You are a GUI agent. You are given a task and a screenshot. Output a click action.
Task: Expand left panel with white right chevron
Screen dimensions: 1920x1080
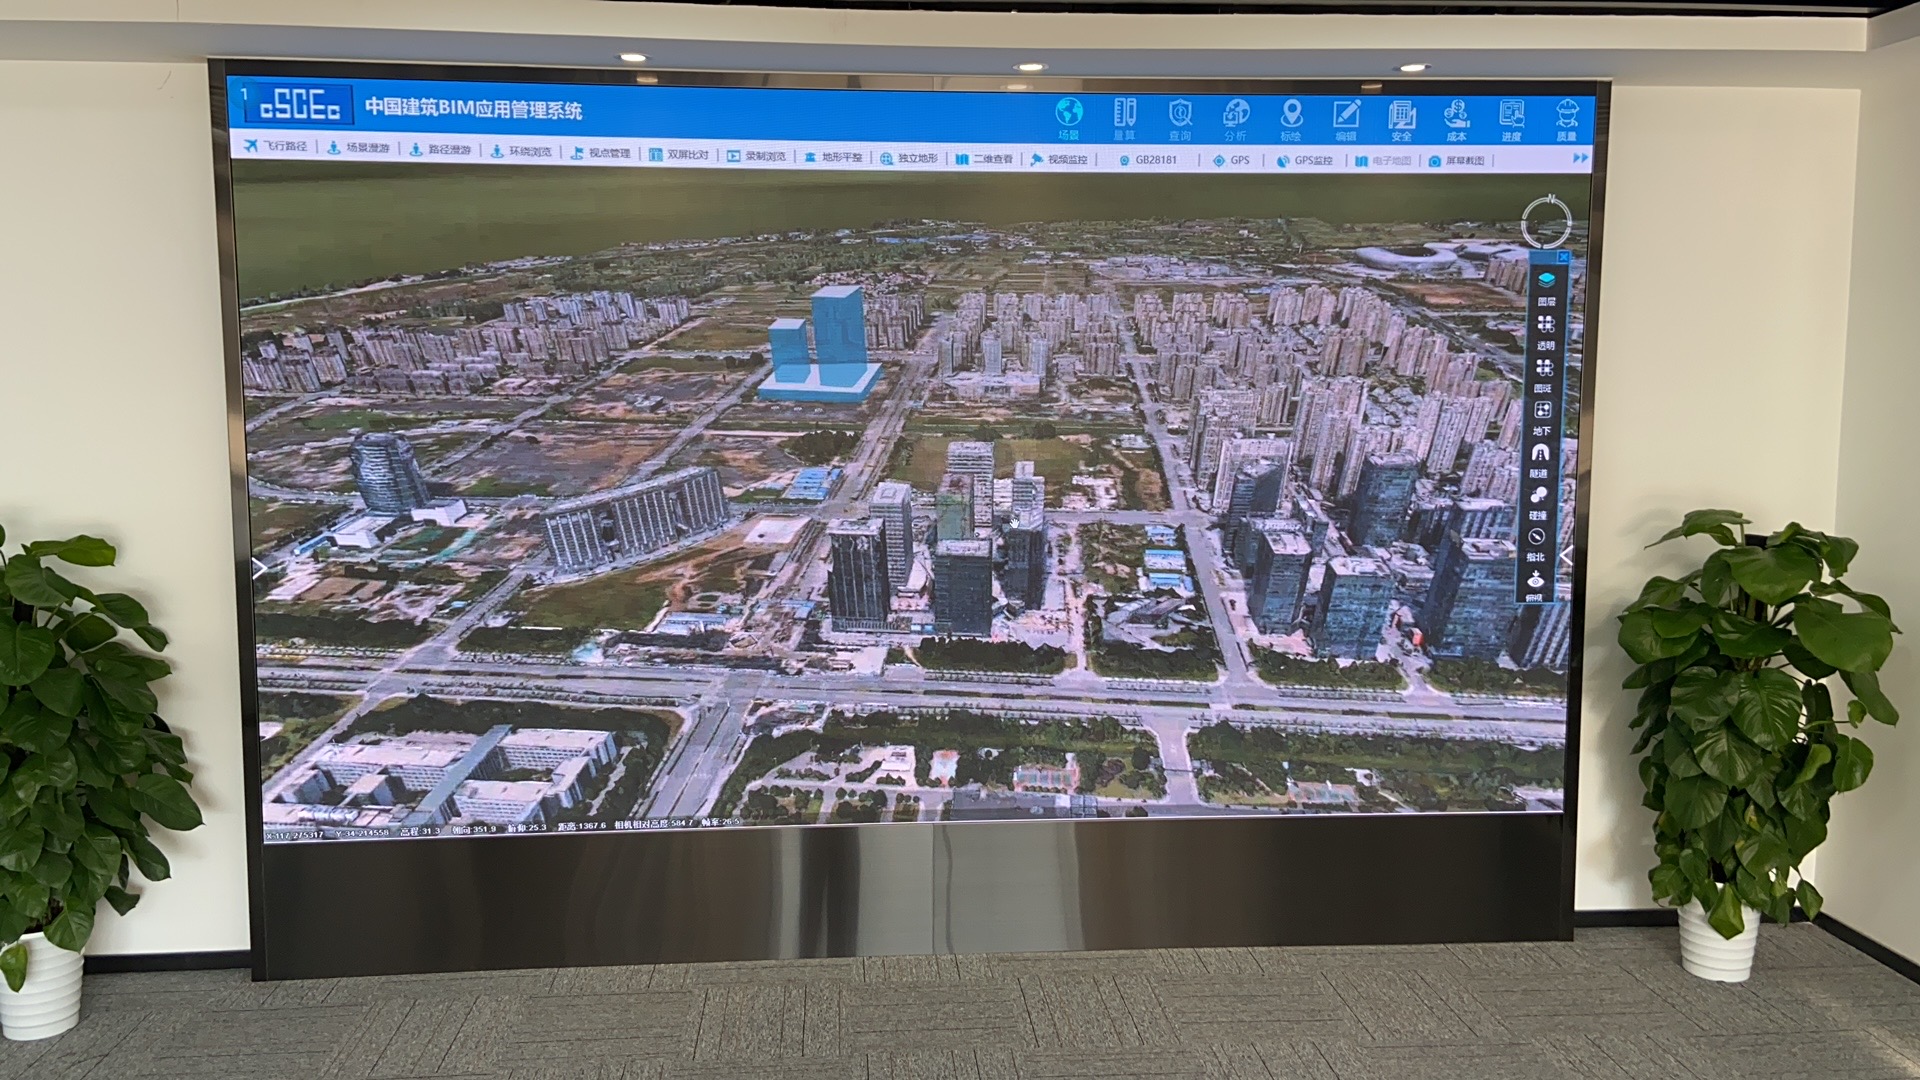pos(259,569)
